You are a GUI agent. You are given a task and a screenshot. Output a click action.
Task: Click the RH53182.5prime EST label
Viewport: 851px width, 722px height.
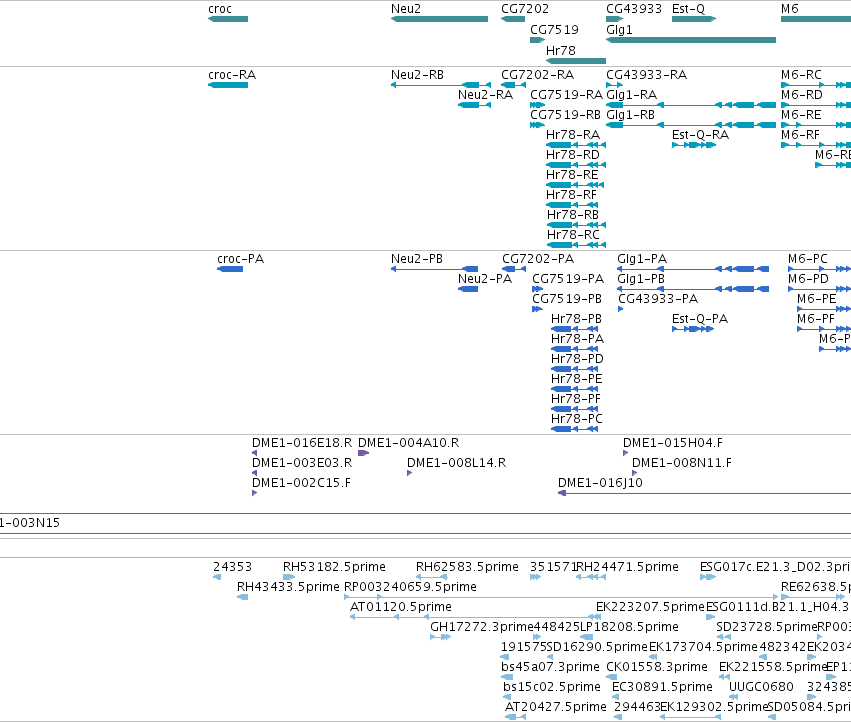tap(334, 567)
